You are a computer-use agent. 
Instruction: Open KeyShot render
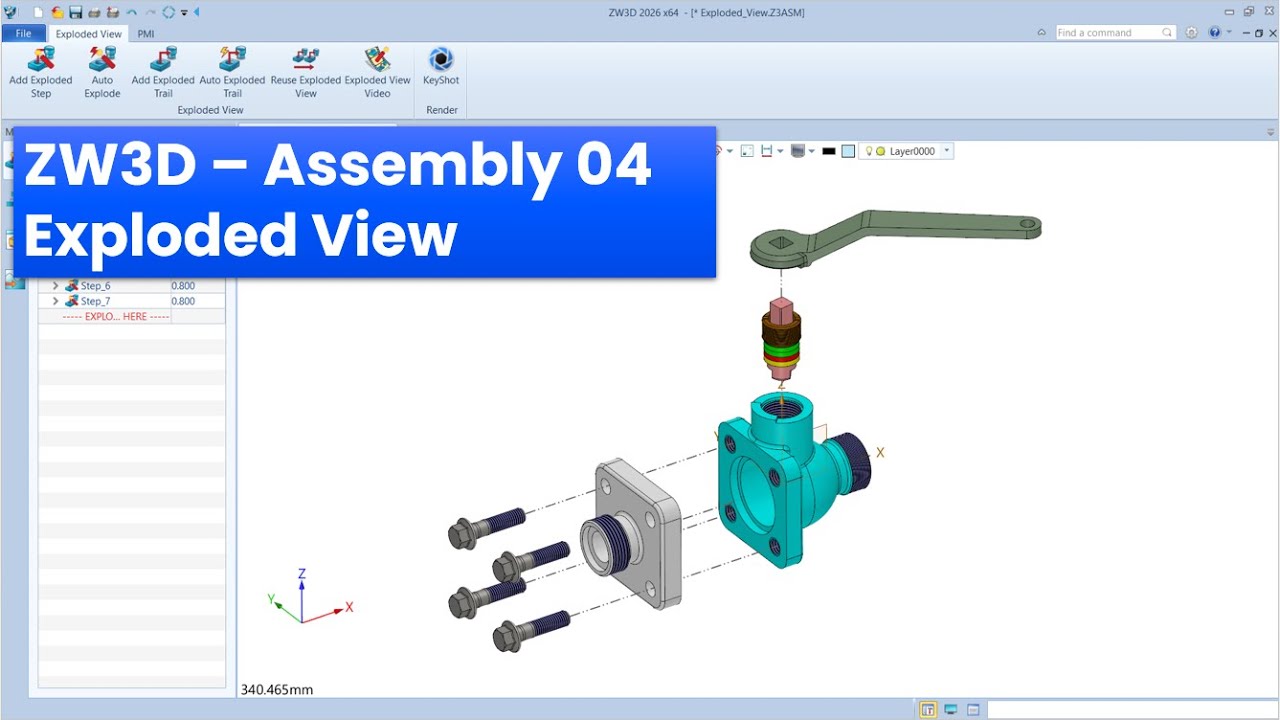pos(441,66)
